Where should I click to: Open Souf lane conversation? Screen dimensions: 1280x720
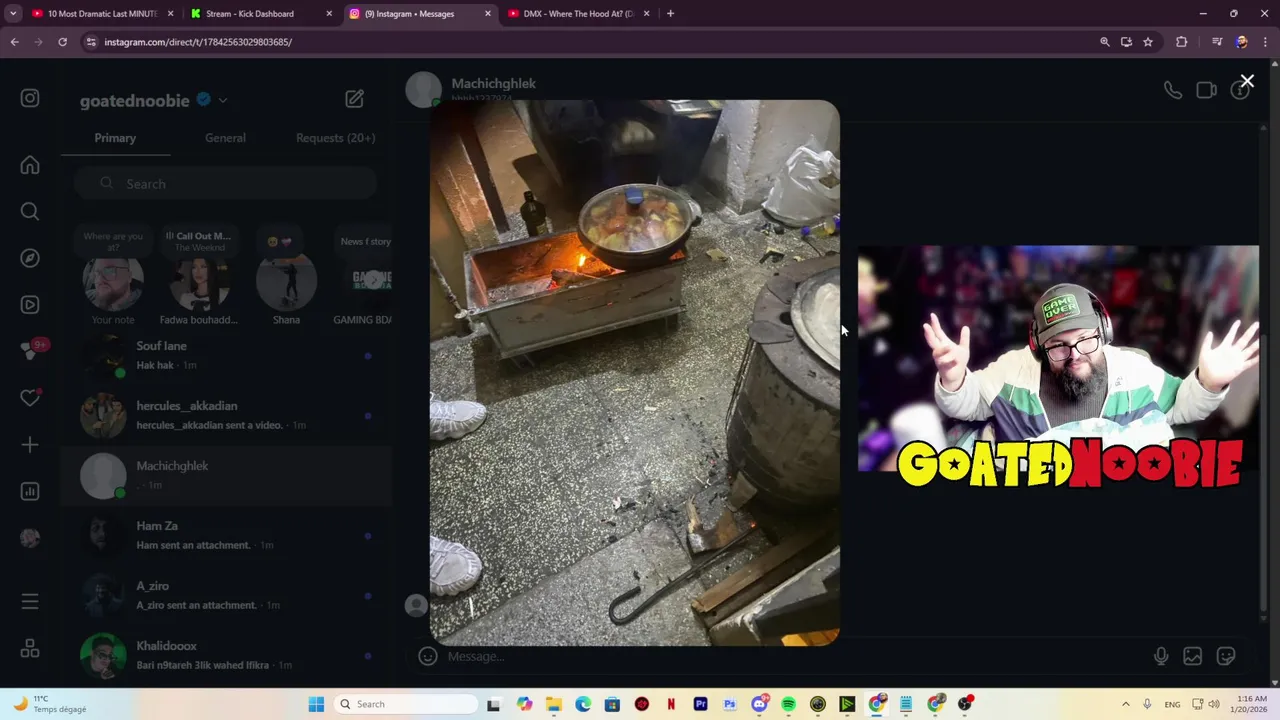[226, 356]
